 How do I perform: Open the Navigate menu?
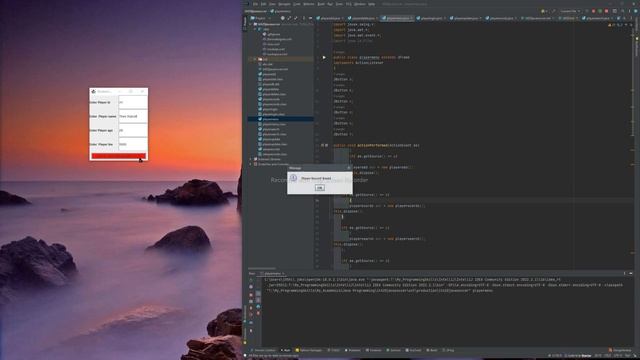point(284,4)
